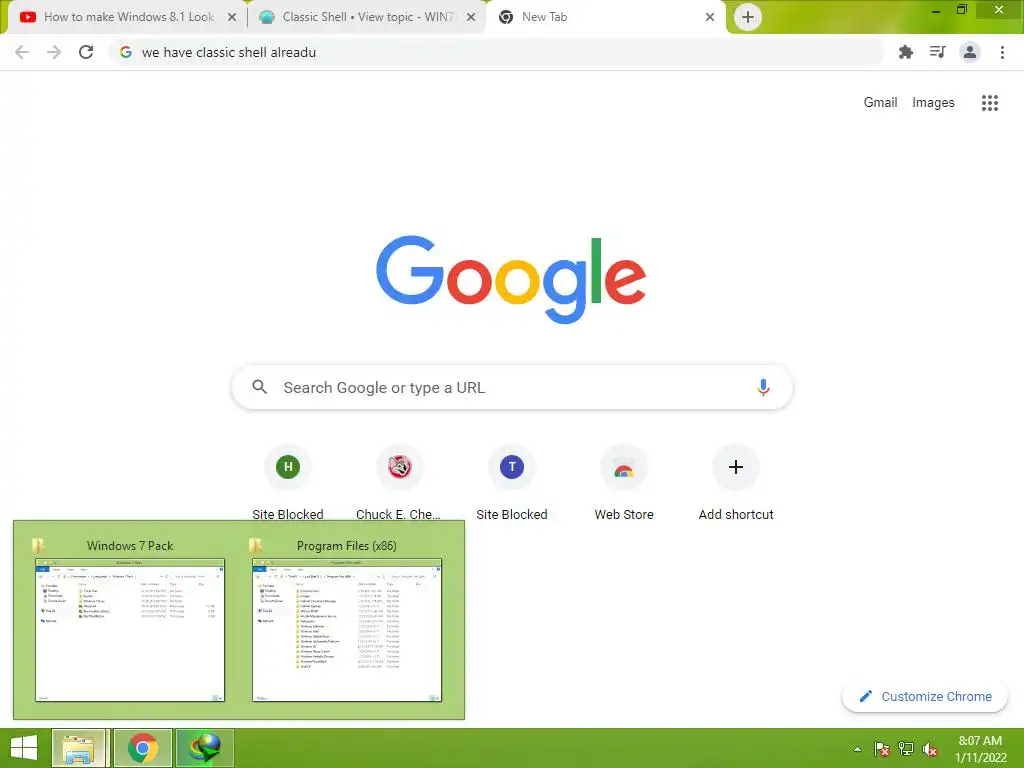Open the blue T Site Blocked shortcut

[511, 483]
